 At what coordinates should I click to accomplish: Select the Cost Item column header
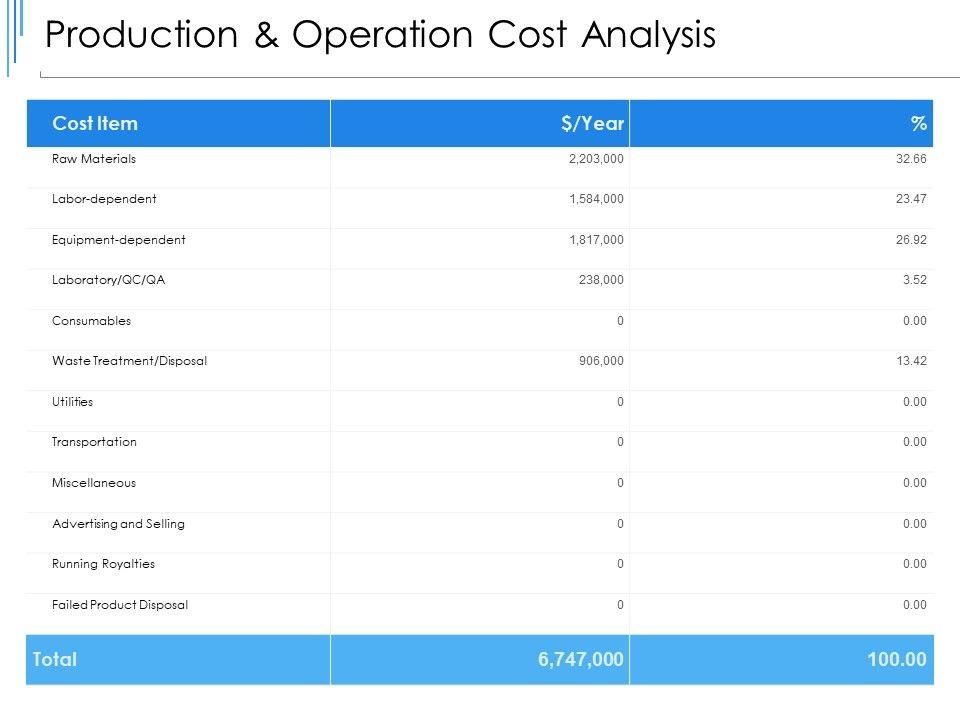tap(95, 124)
